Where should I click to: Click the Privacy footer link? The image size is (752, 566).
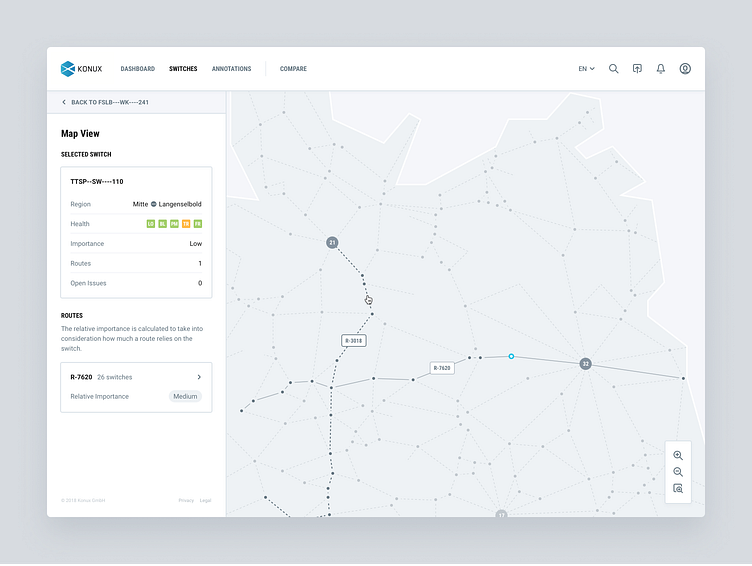[186, 500]
